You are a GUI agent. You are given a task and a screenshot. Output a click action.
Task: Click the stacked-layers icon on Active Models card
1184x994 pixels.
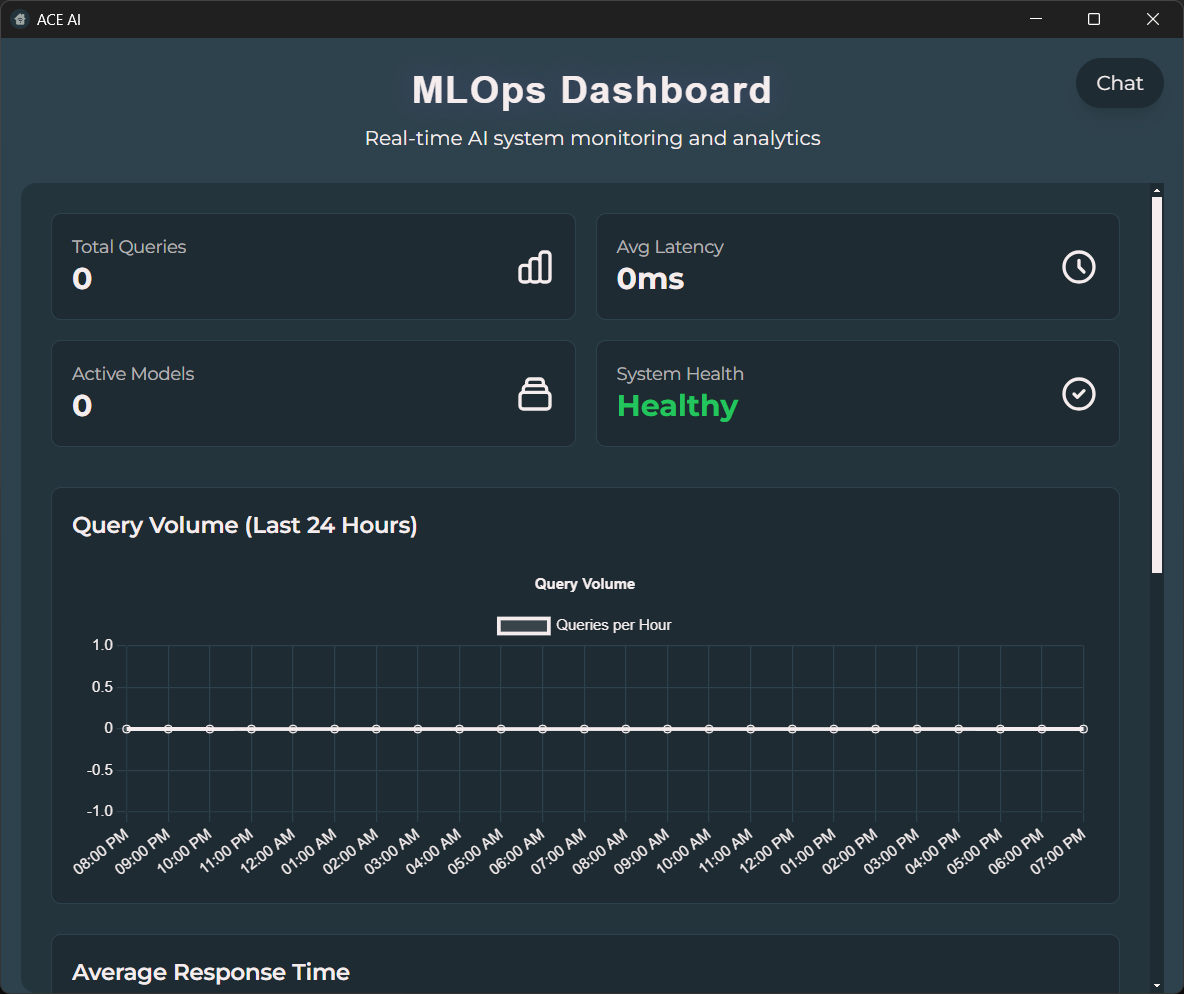coord(535,394)
